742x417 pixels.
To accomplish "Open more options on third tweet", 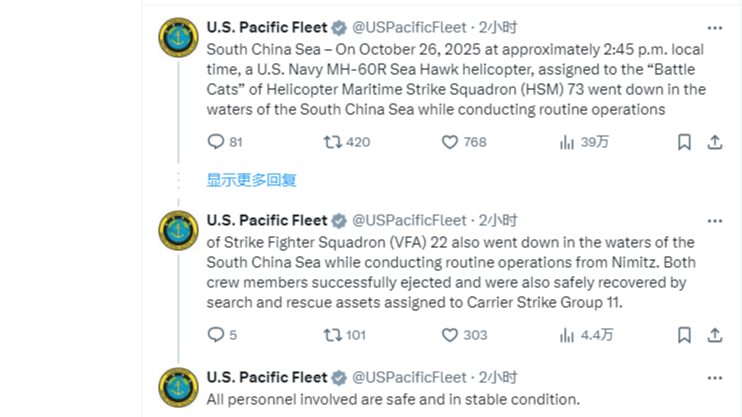I will [x=714, y=378].
